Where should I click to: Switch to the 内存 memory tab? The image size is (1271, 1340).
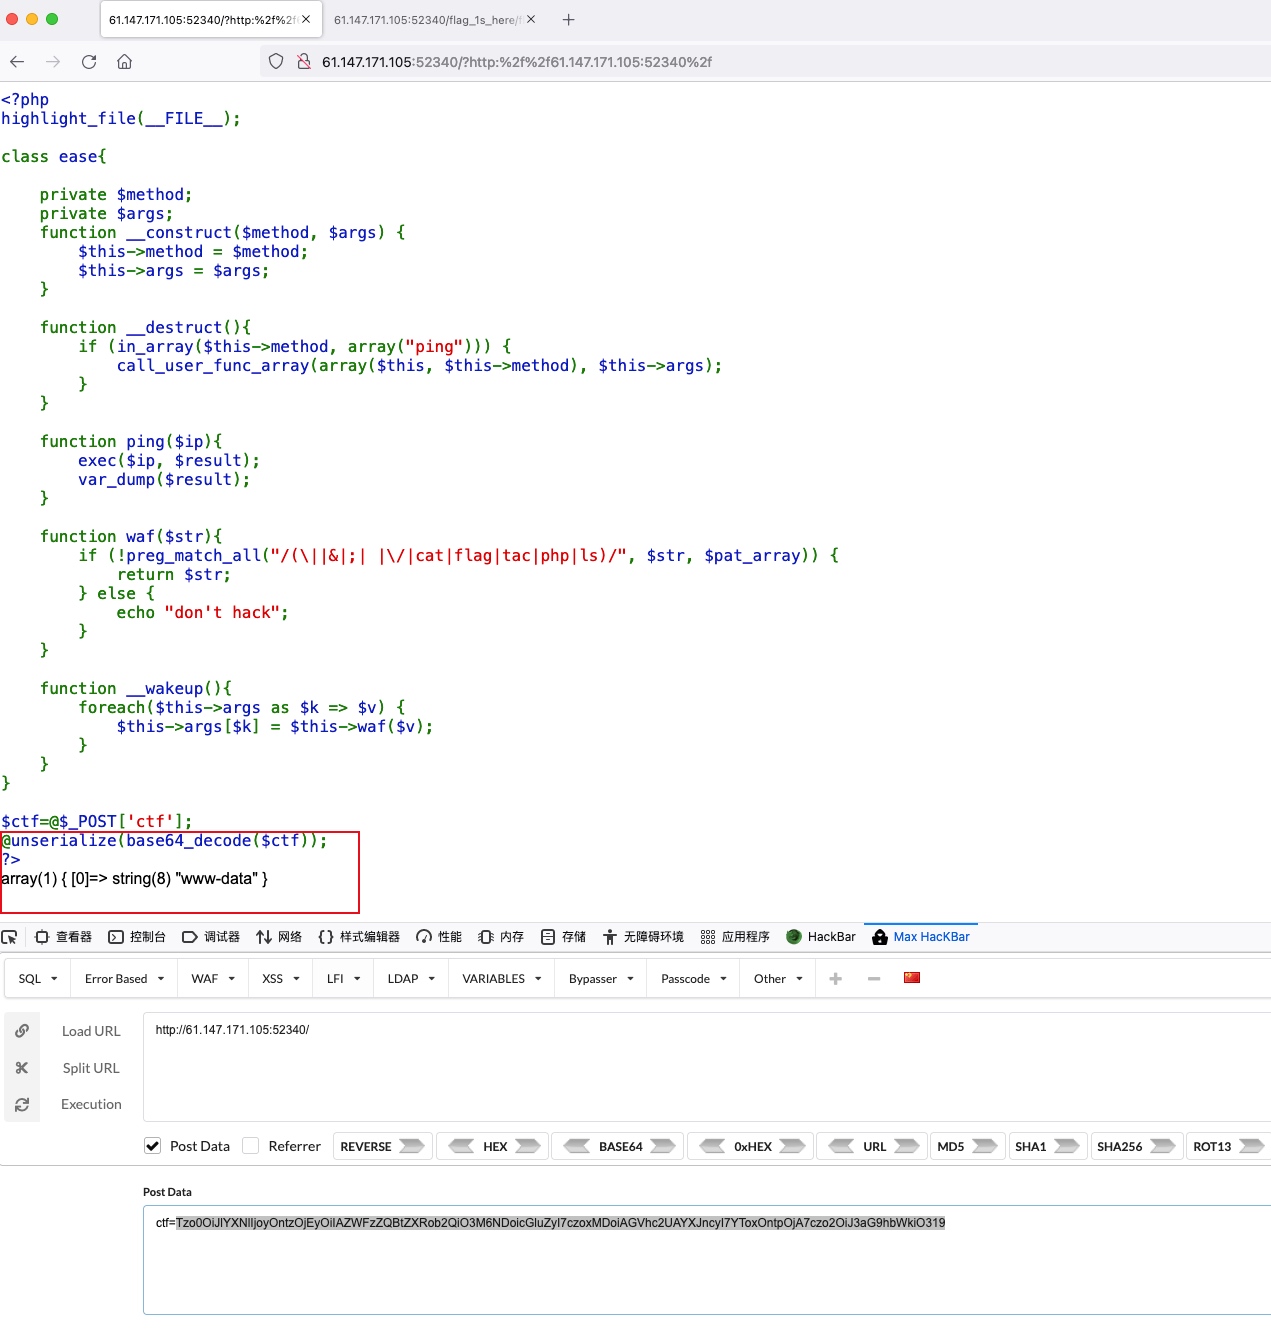501,937
